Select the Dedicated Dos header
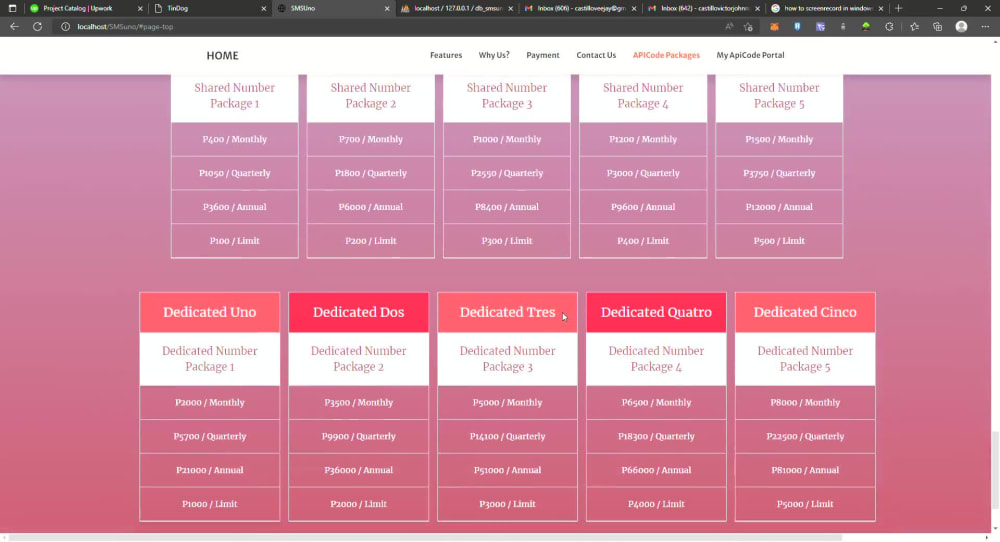 [x=358, y=312]
